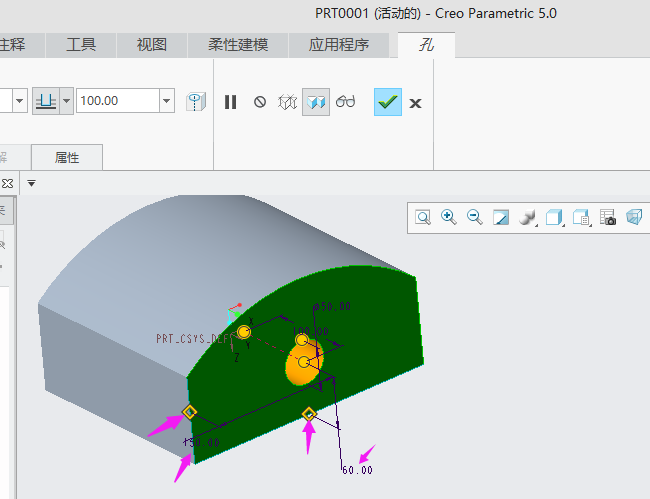
Task: Click the 60.00 offset dimension
Action: [x=357, y=470]
